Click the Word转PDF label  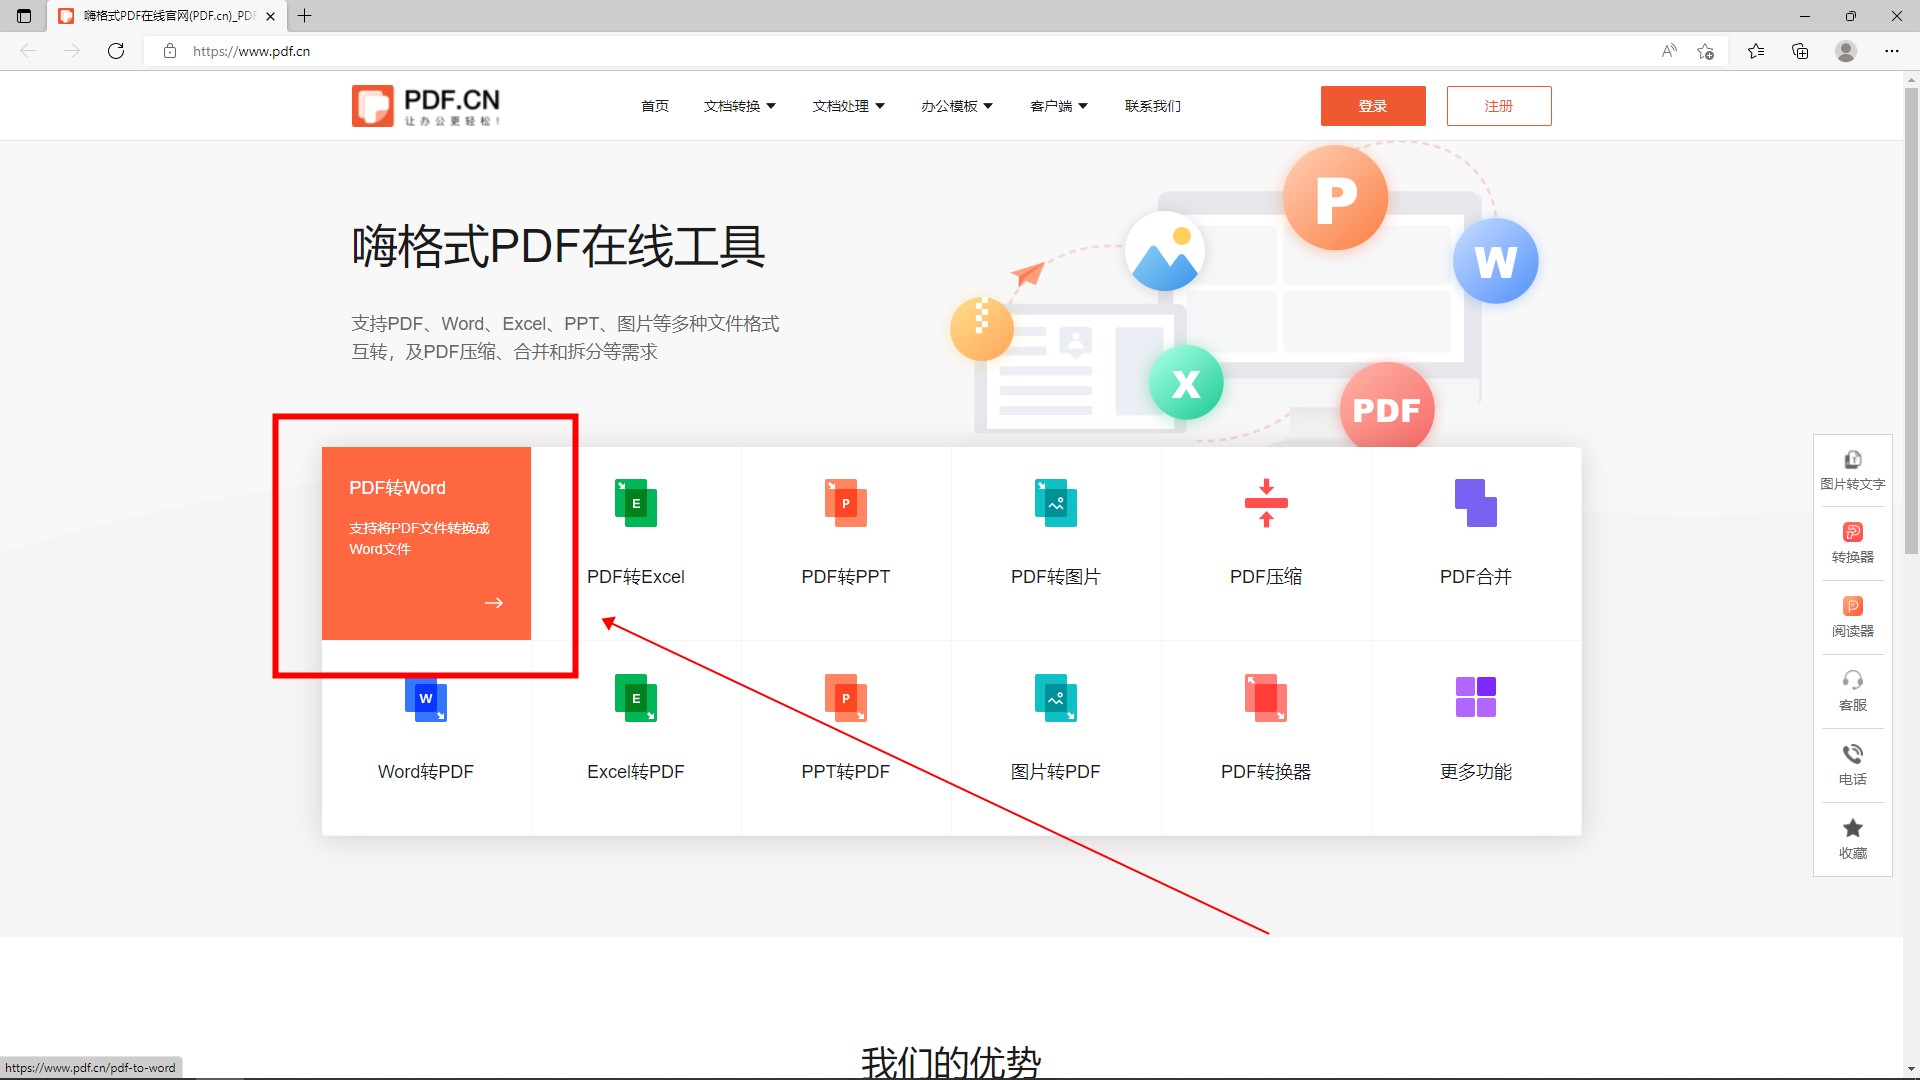point(426,772)
